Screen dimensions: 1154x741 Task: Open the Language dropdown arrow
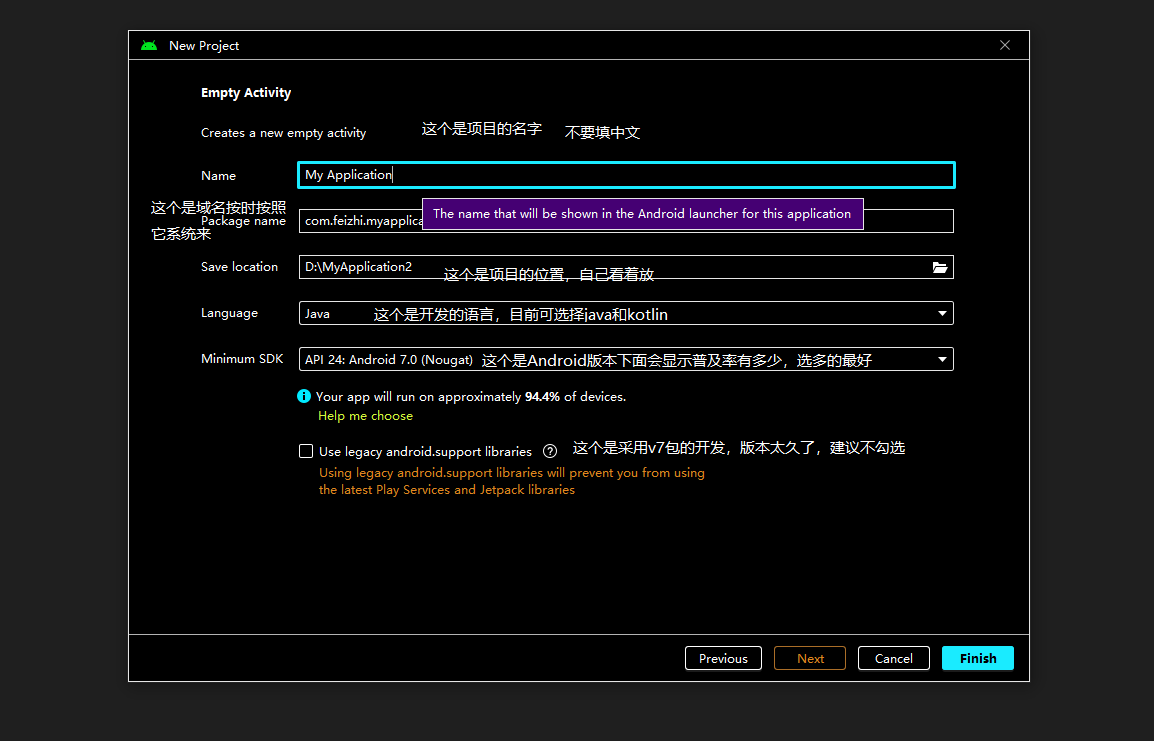[942, 313]
